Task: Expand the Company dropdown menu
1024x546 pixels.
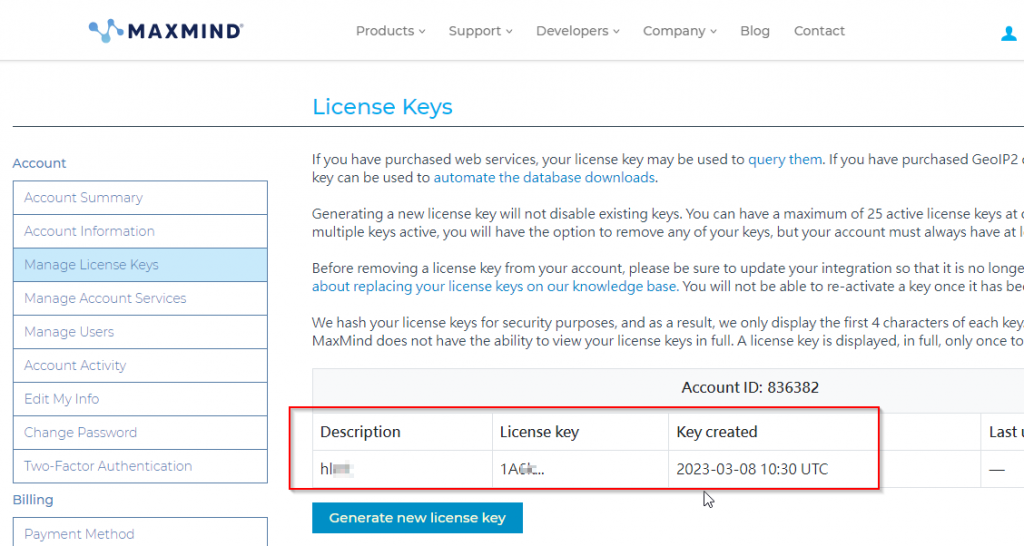Action: [680, 31]
